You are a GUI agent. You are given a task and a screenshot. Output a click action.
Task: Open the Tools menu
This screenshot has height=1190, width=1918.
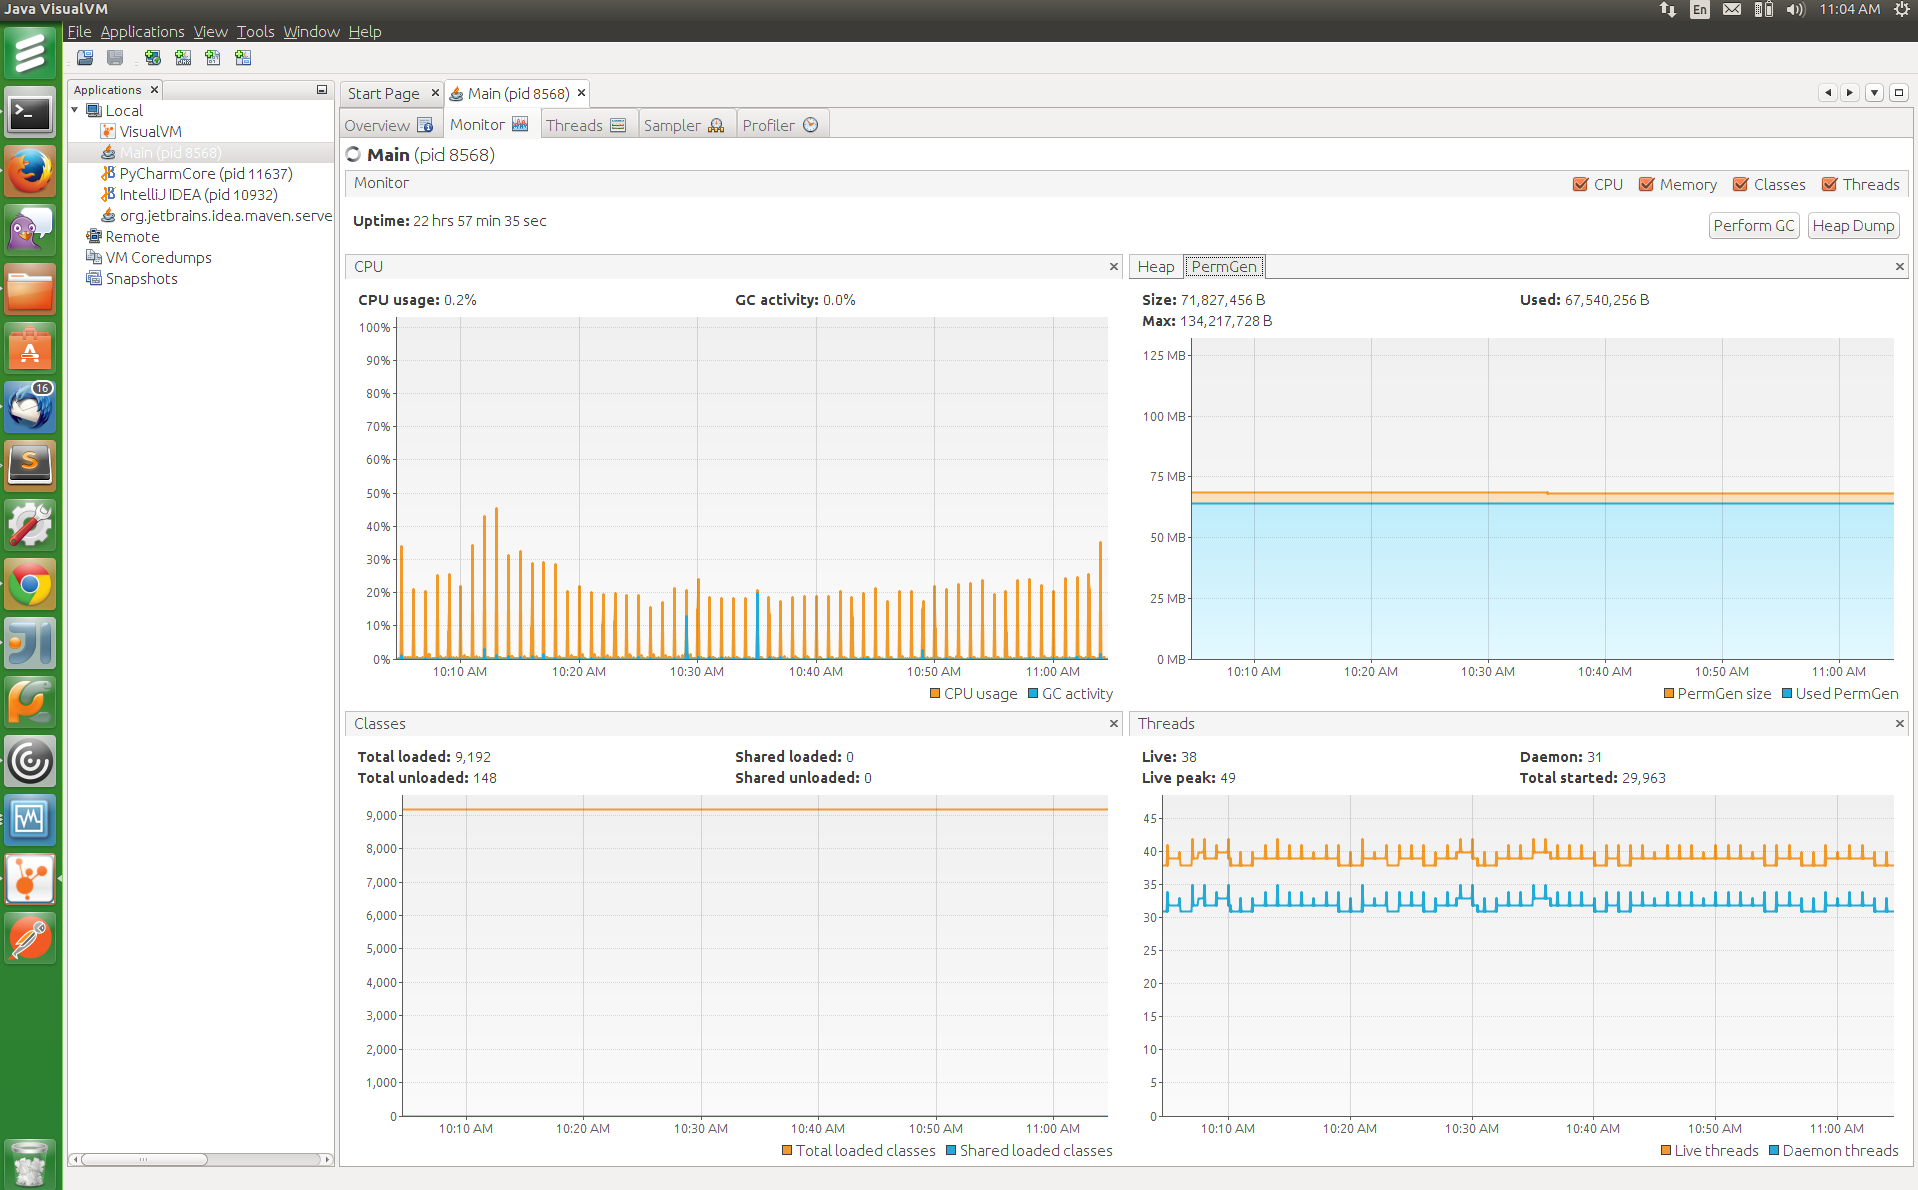(x=255, y=31)
